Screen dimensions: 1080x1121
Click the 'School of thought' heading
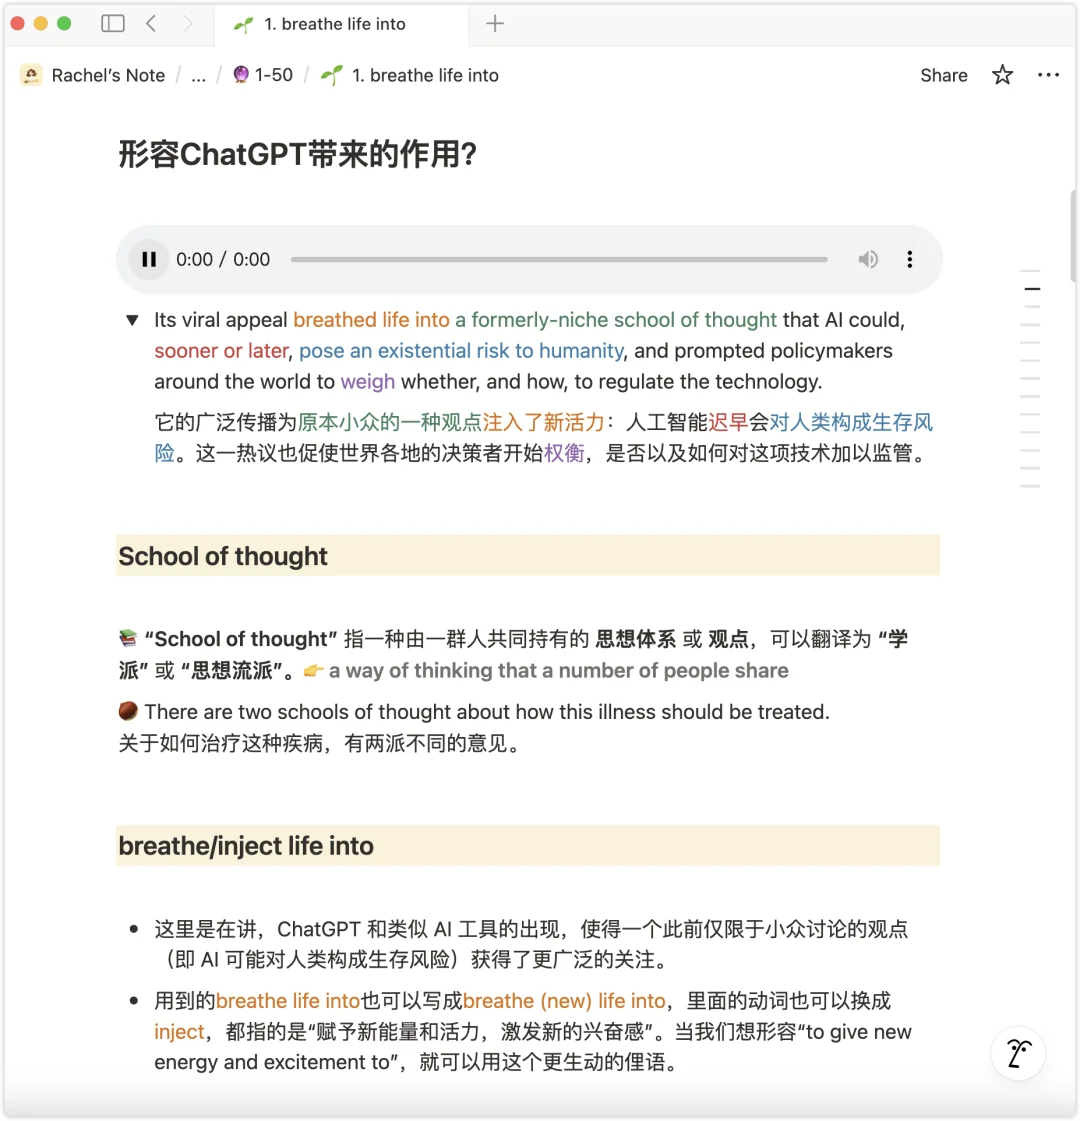pyautogui.click(x=223, y=556)
